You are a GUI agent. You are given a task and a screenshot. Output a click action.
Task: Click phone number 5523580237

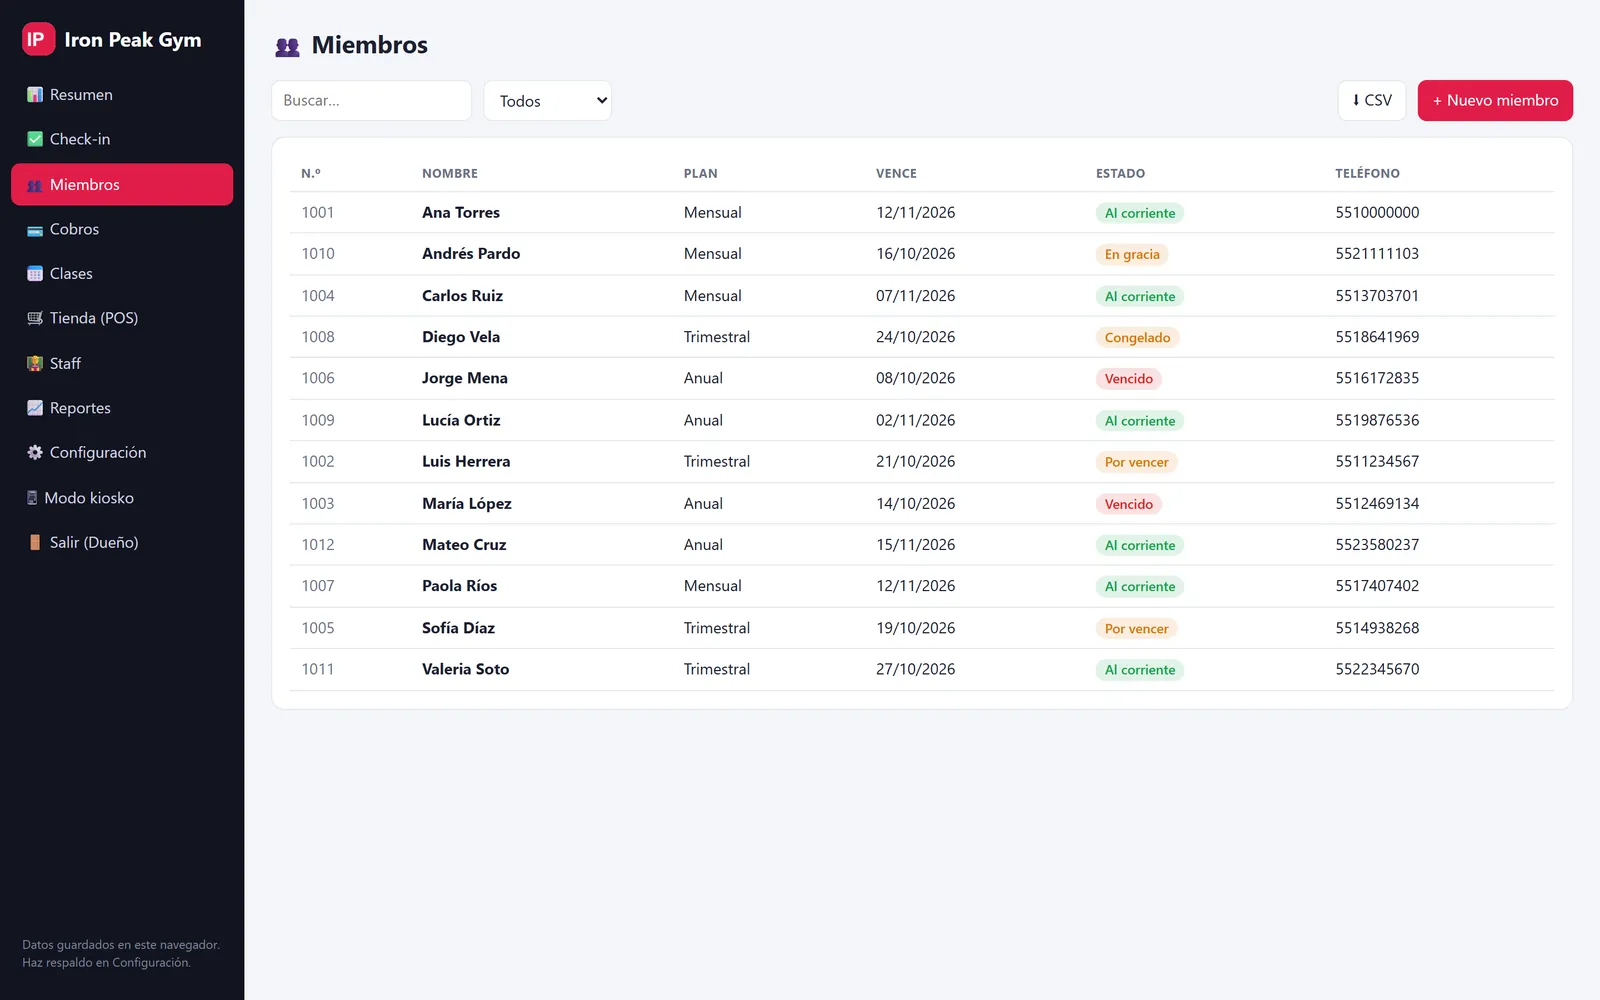tap(1377, 544)
